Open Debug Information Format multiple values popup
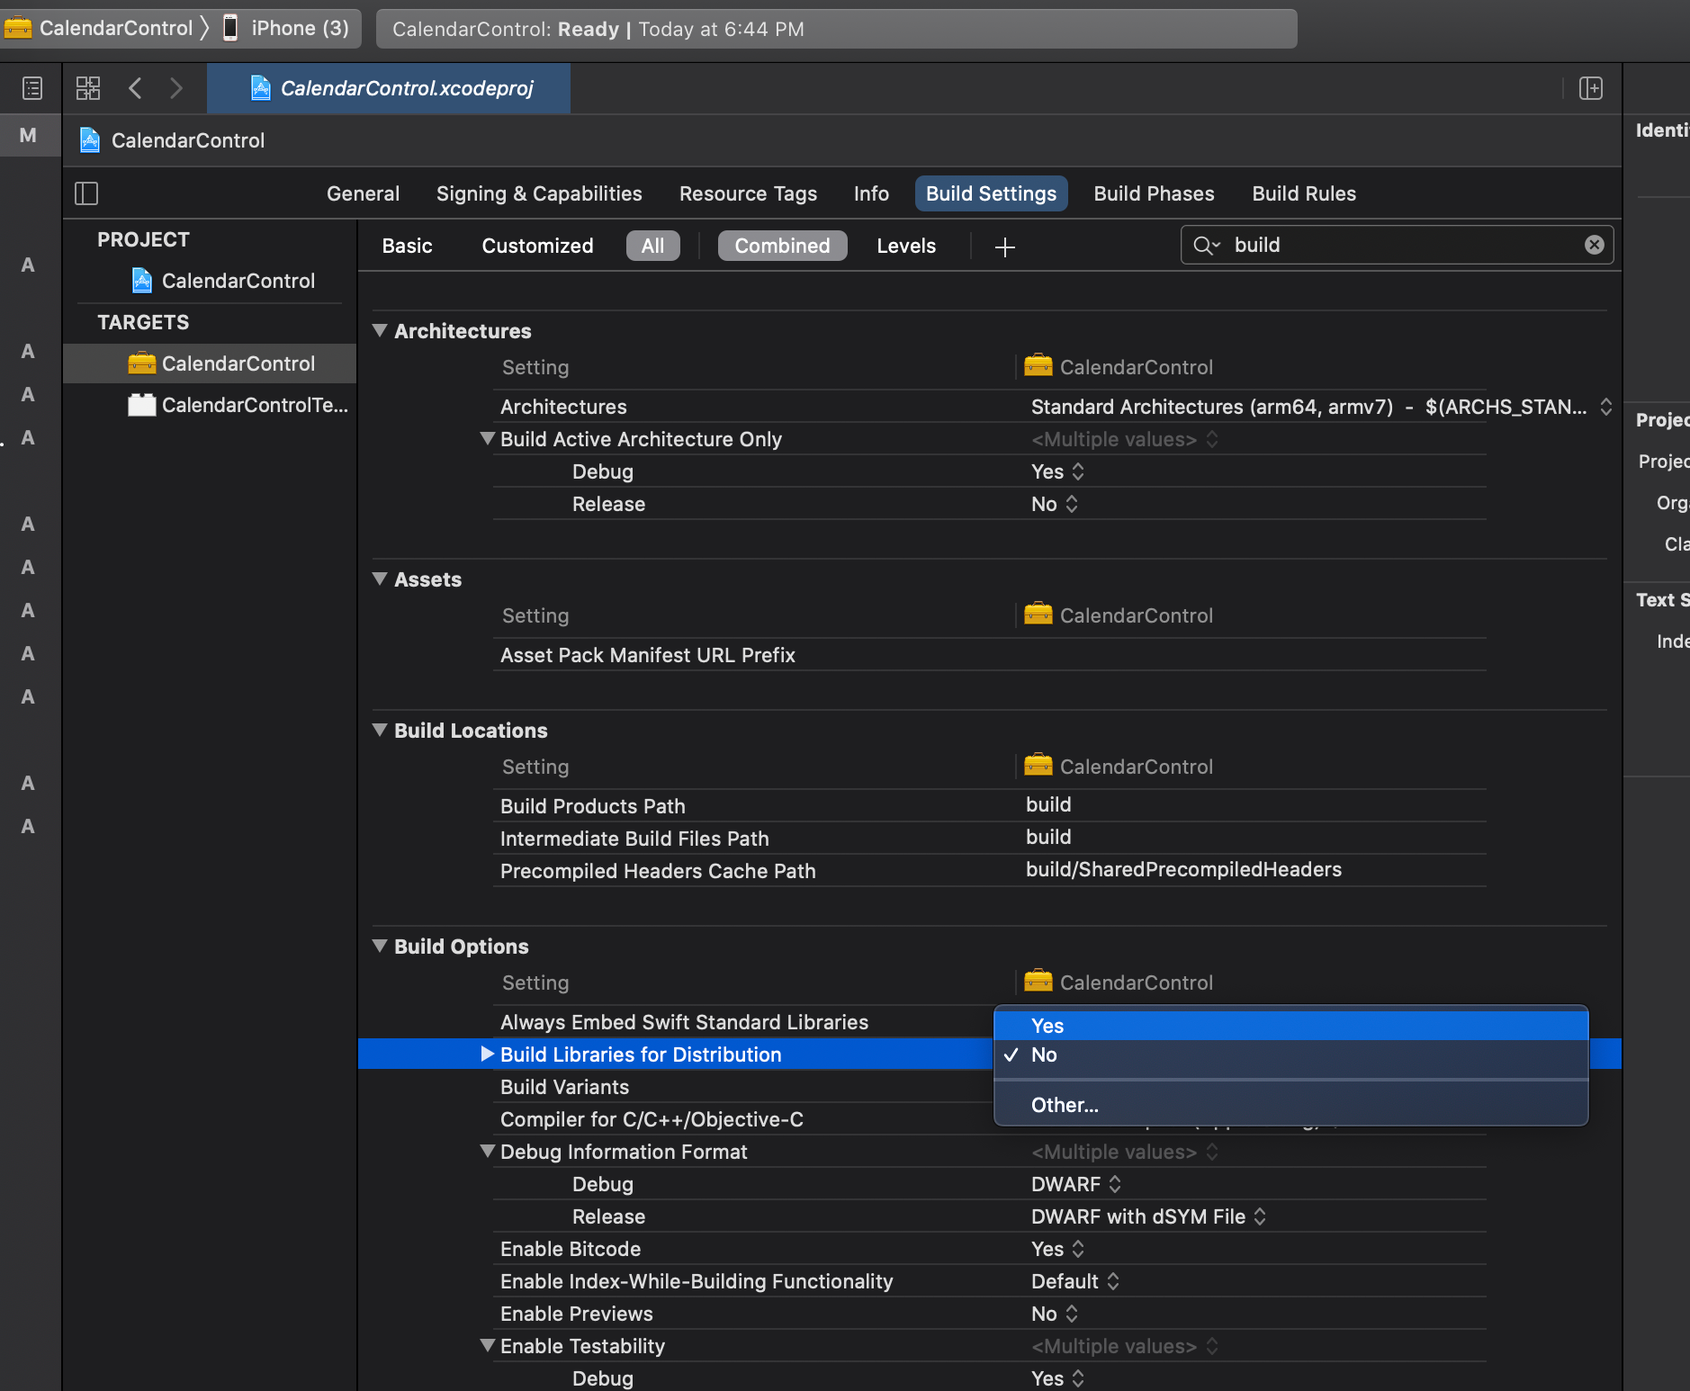Screen dimensions: 1690x1391 (x=1124, y=1152)
